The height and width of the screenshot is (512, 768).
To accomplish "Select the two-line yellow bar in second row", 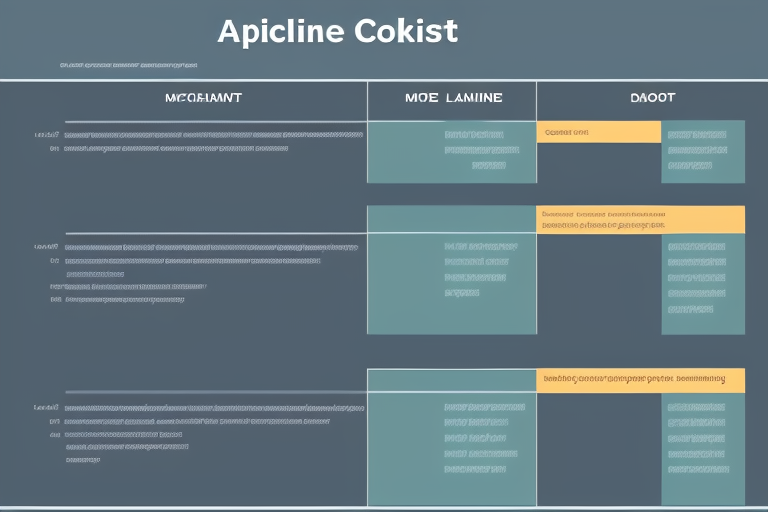I will tap(640, 219).
